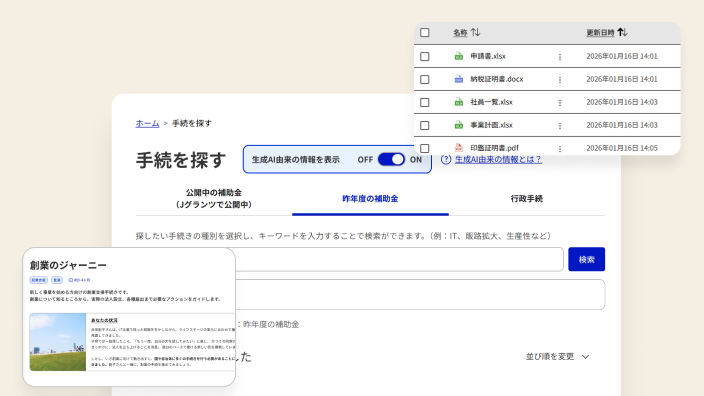This screenshot has height=396, width=704.
Task: Switch to 公開中の補助金 tab
Action: click(214, 198)
